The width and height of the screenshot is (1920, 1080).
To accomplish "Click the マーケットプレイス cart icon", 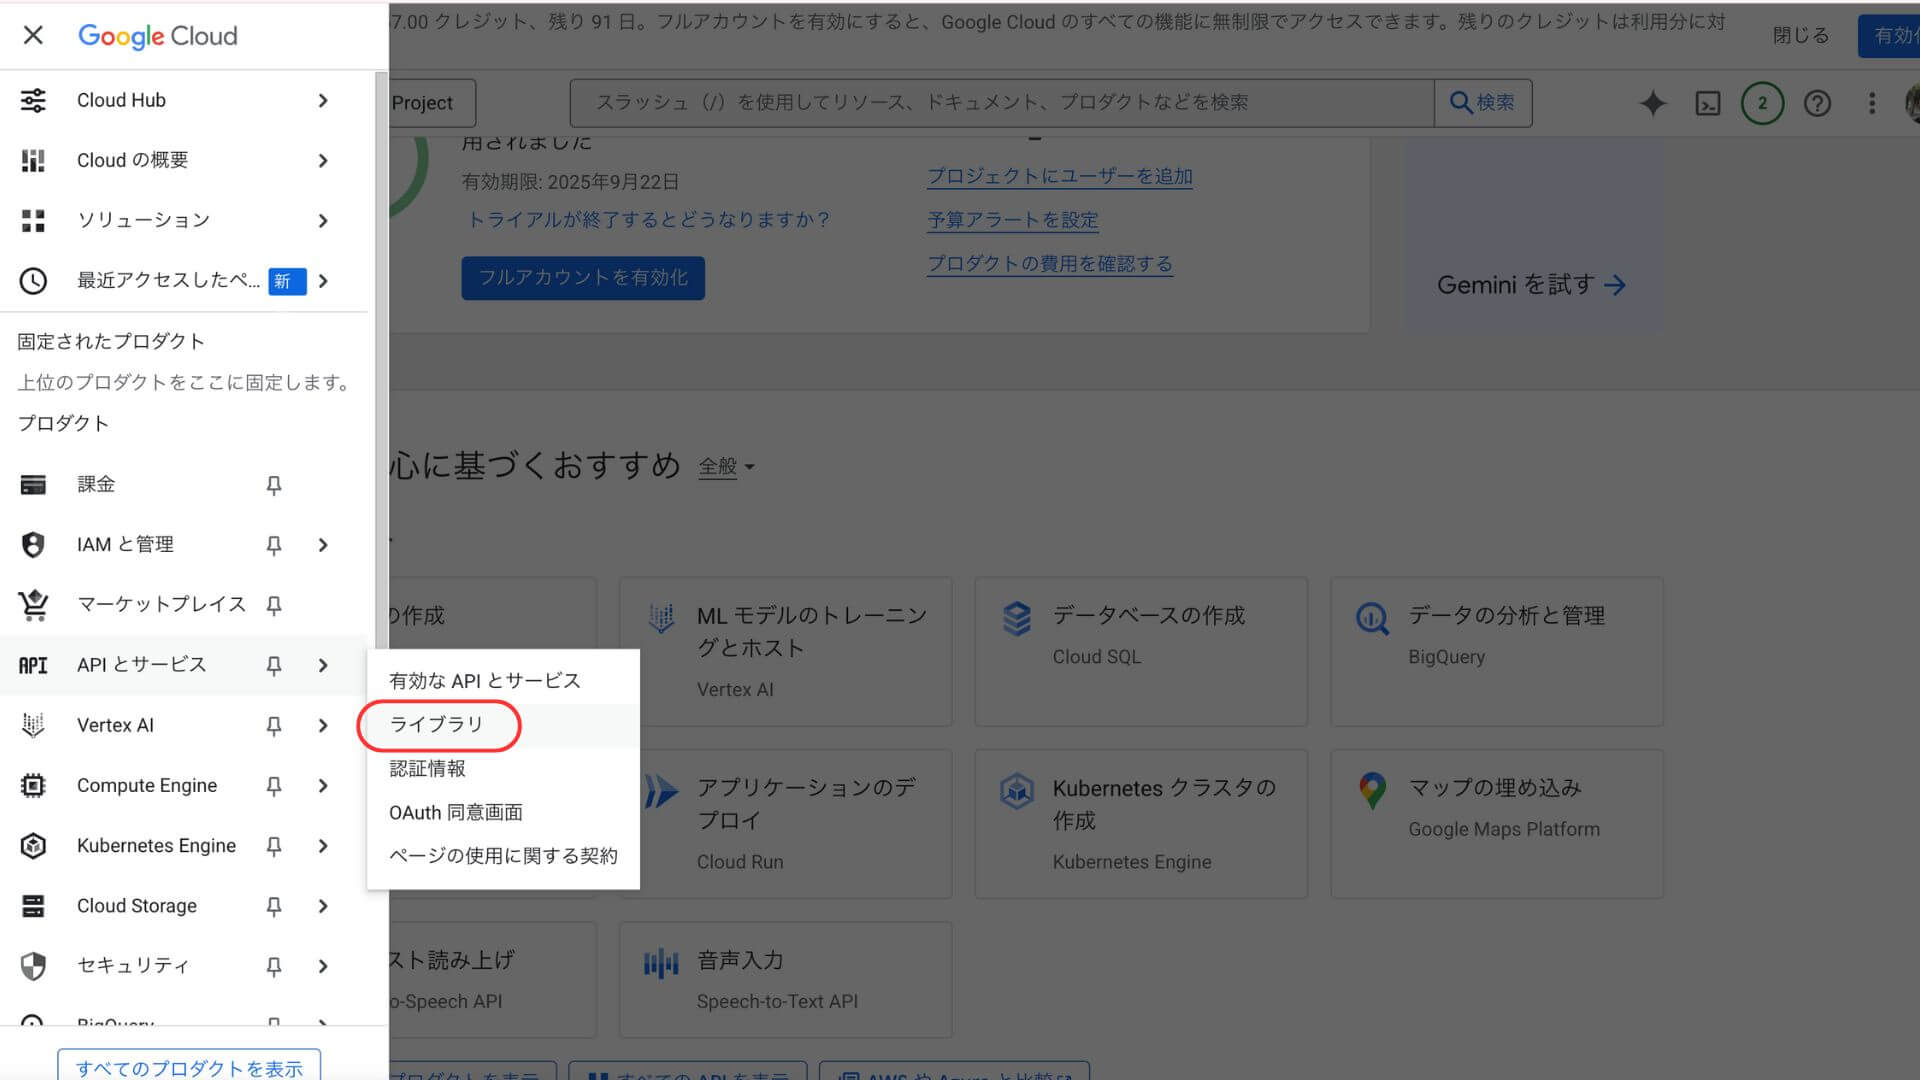I will coord(33,605).
